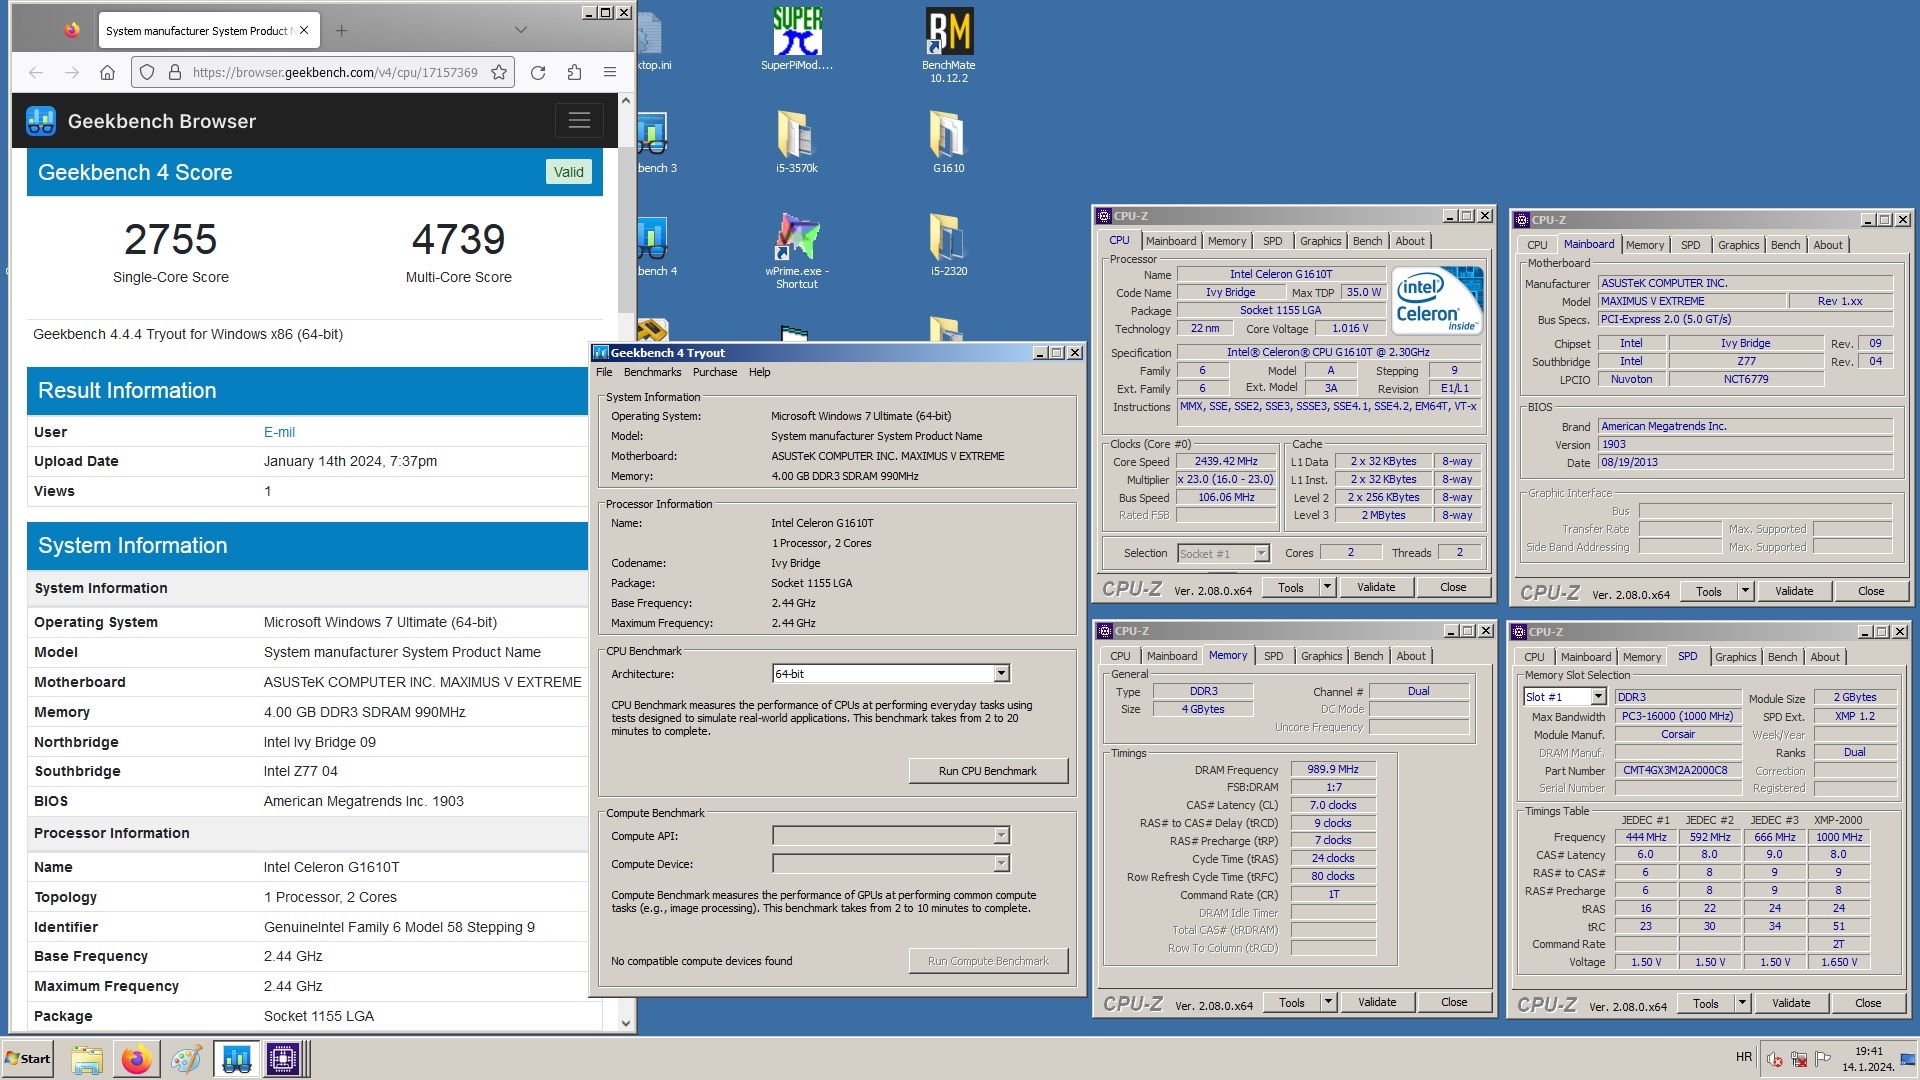The height and width of the screenshot is (1080, 1920).
Task: Open the bench 3 desktop item
Action: [655, 142]
